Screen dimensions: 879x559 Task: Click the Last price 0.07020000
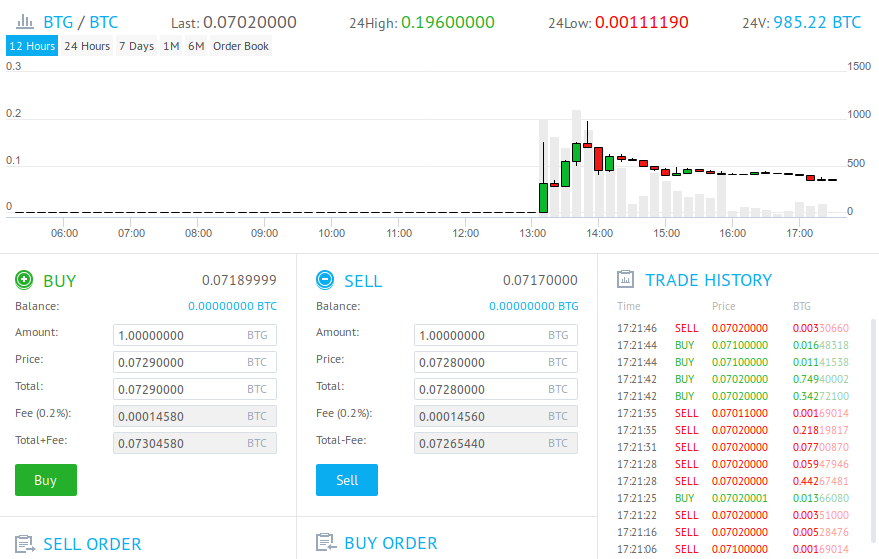250,22
